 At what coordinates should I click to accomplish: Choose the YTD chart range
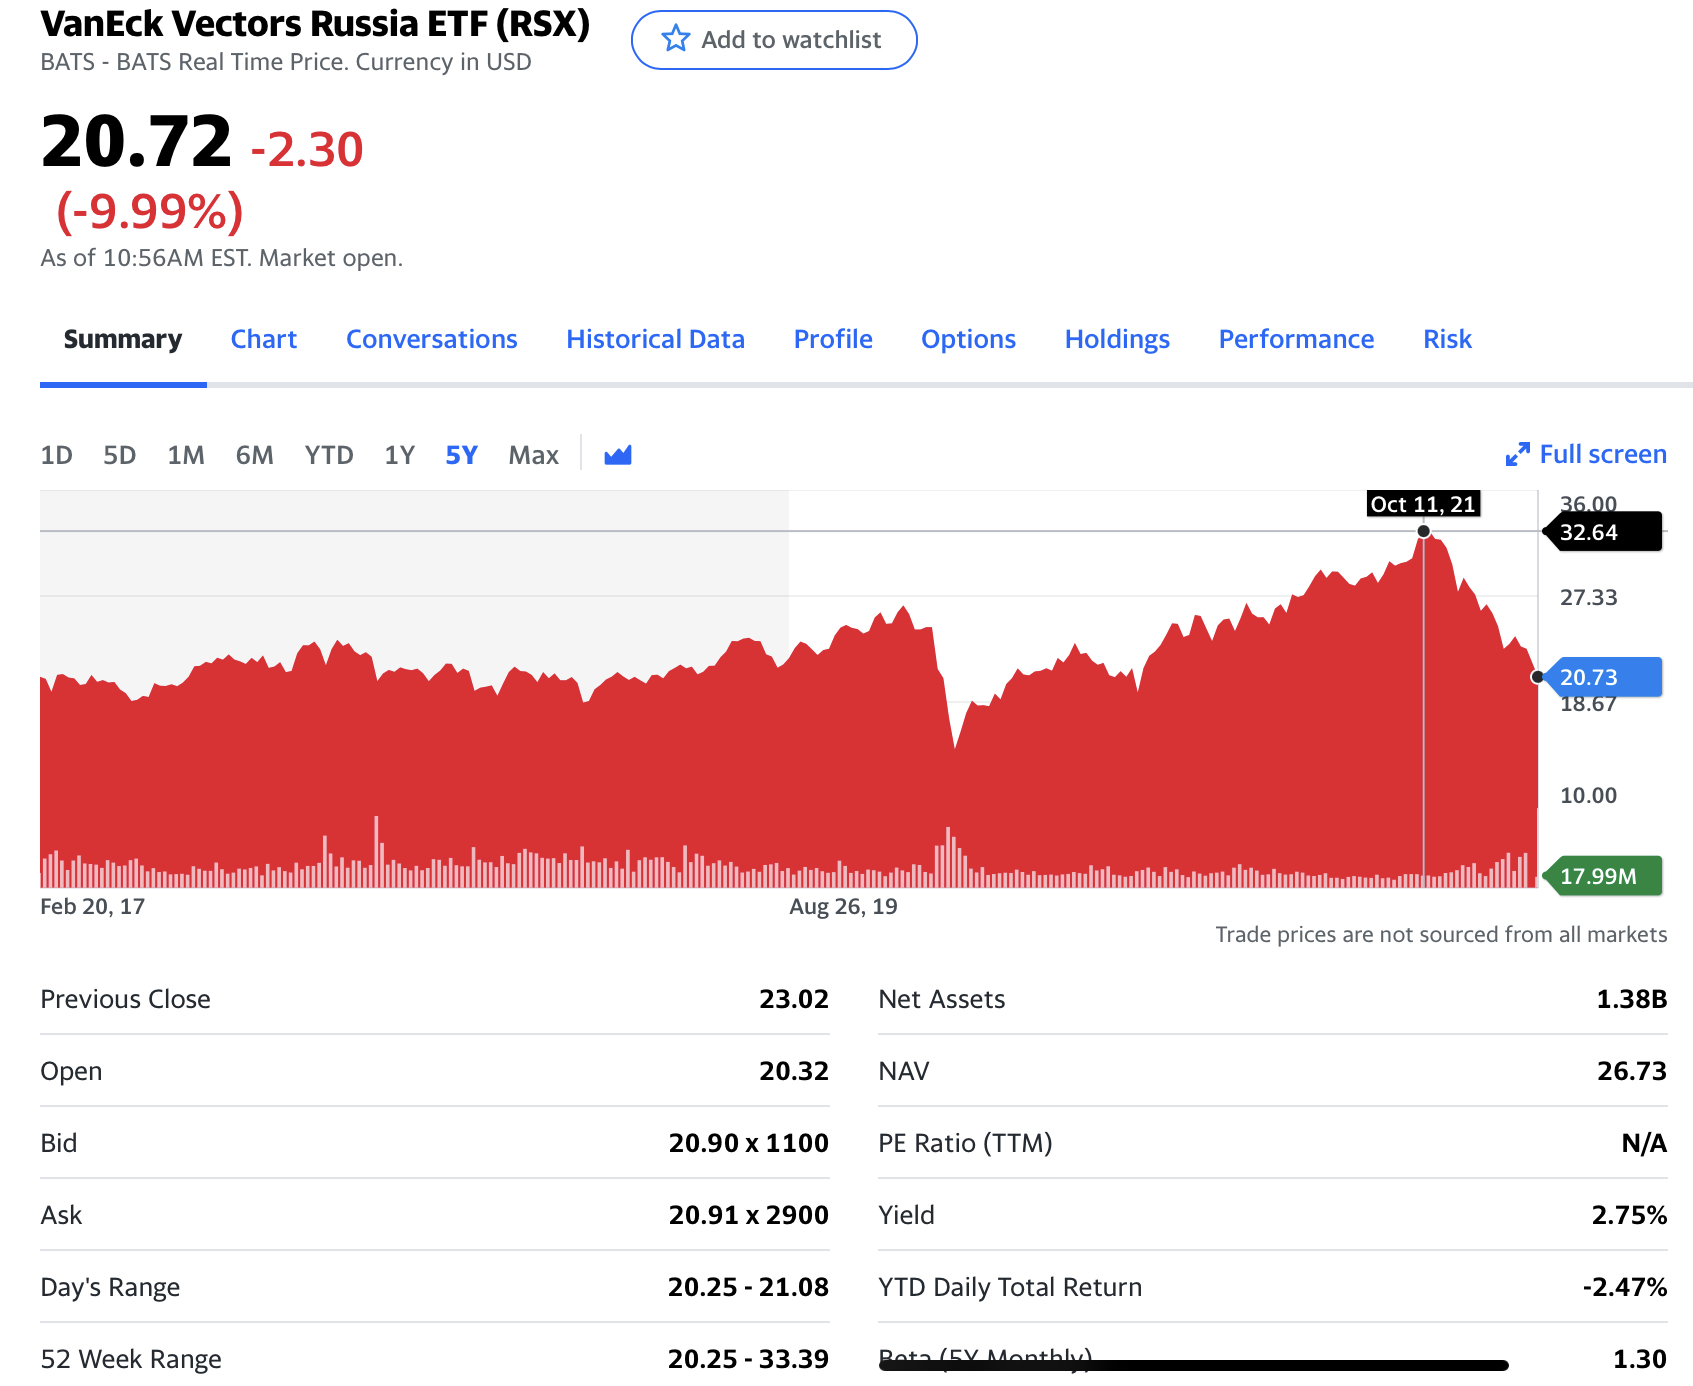[329, 455]
